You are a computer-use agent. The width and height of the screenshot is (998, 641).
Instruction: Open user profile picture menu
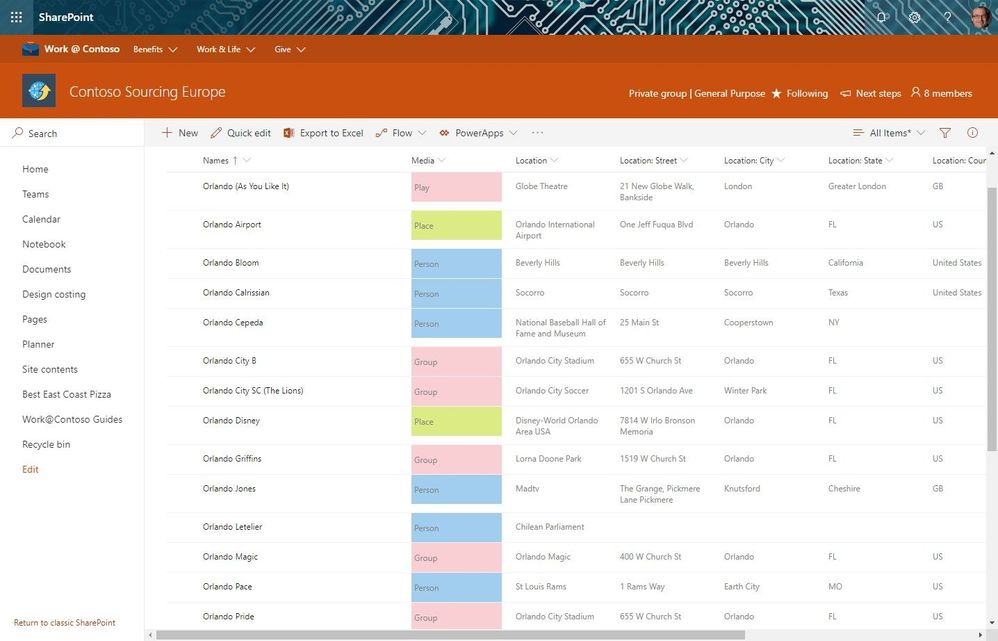[x=980, y=17]
